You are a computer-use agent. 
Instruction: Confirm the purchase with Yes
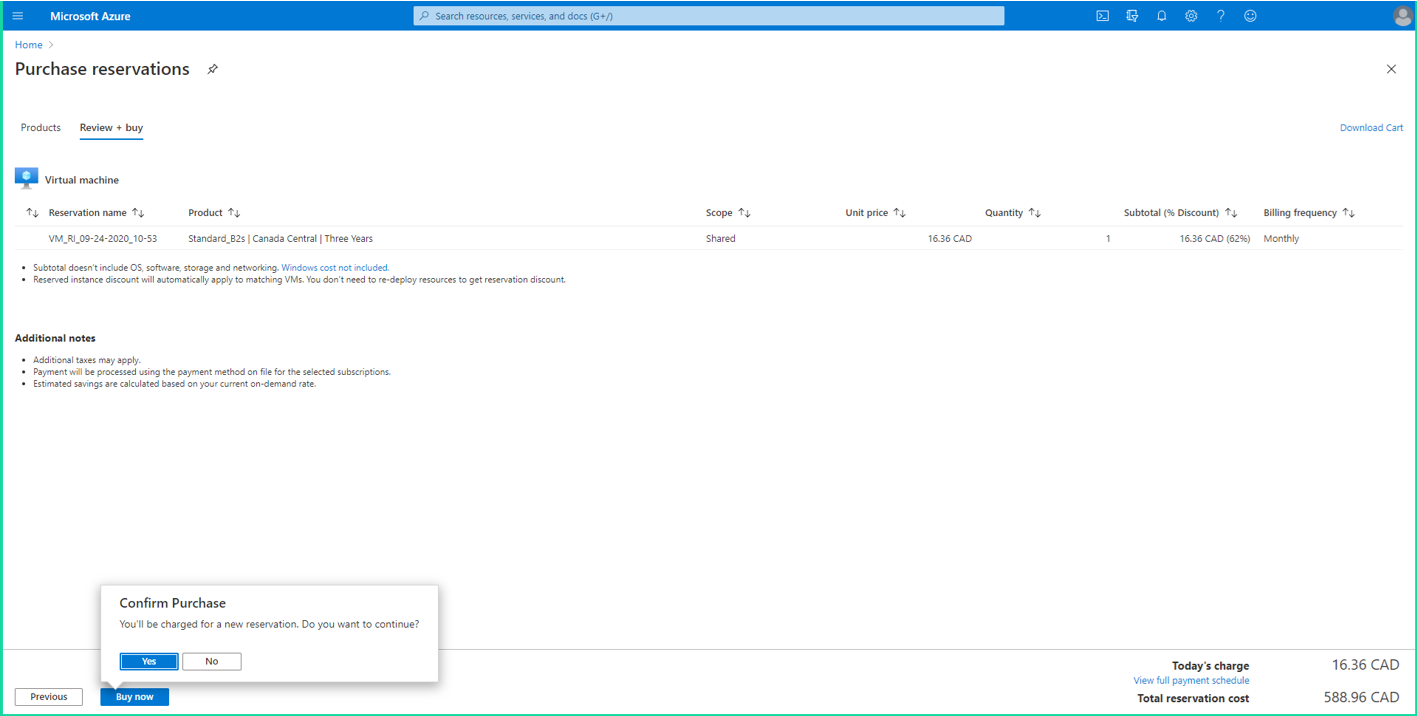(x=149, y=661)
